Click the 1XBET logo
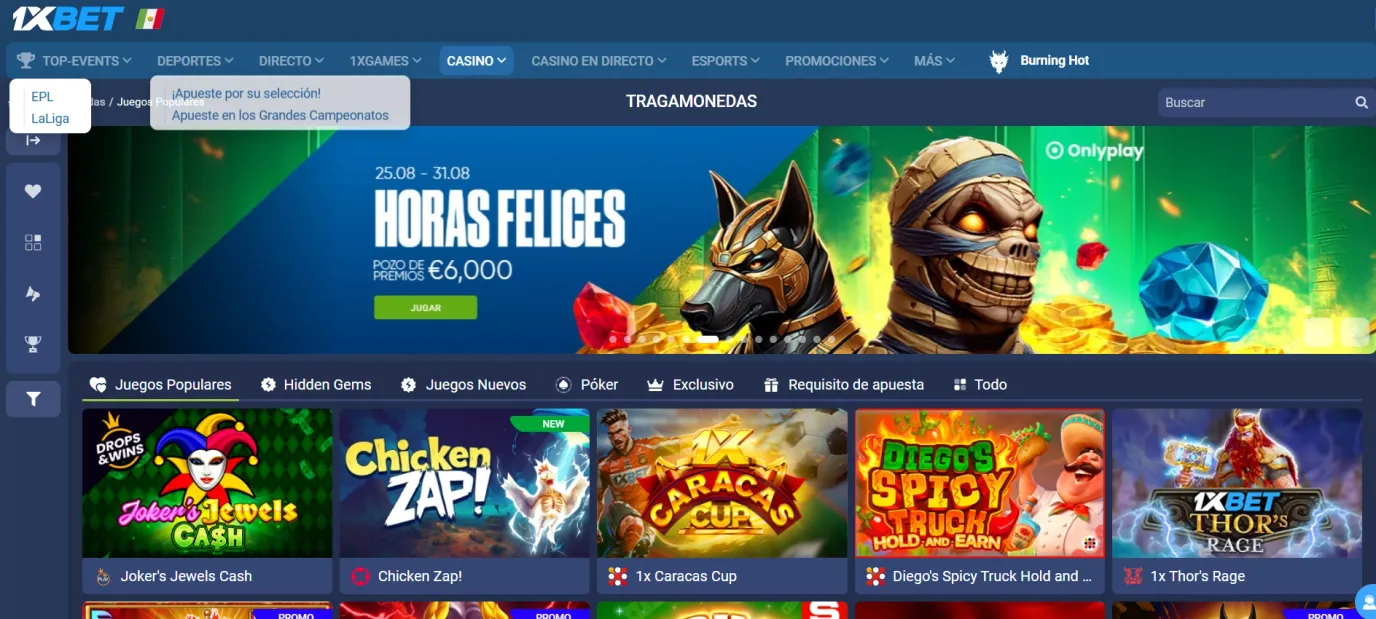The height and width of the screenshot is (619, 1376). click(x=68, y=18)
